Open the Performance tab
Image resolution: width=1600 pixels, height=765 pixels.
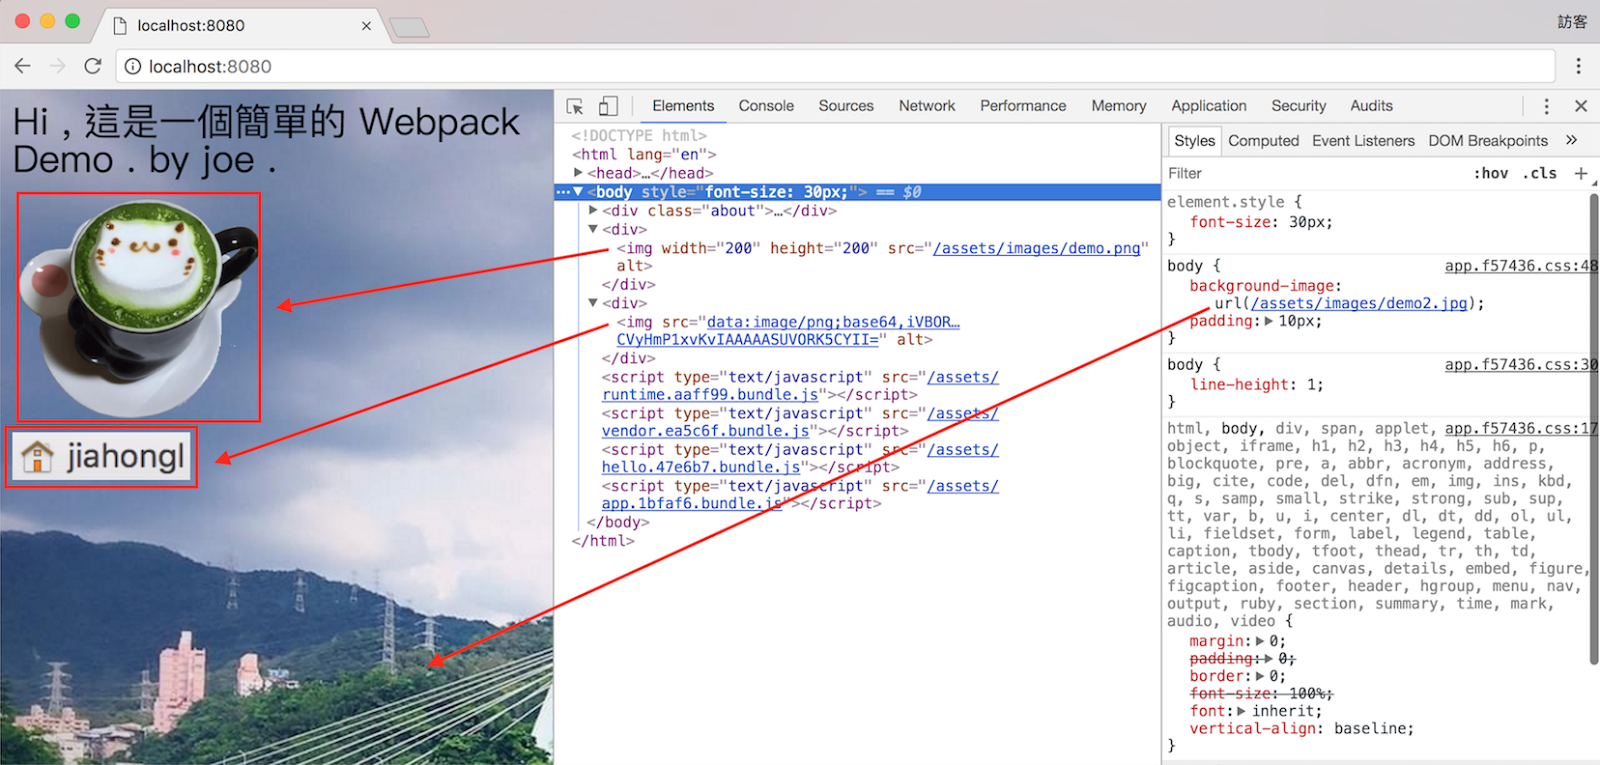[1023, 106]
